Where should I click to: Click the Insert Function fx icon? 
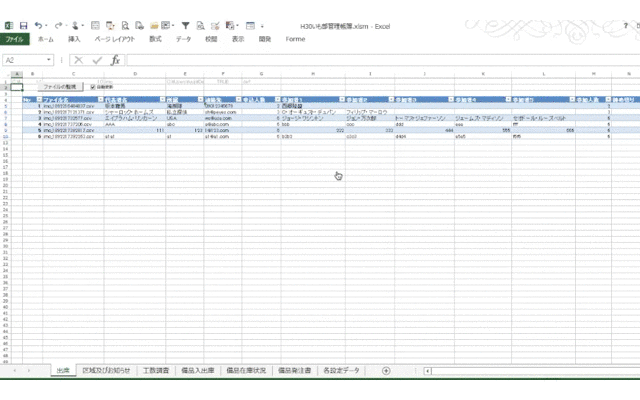click(x=115, y=60)
